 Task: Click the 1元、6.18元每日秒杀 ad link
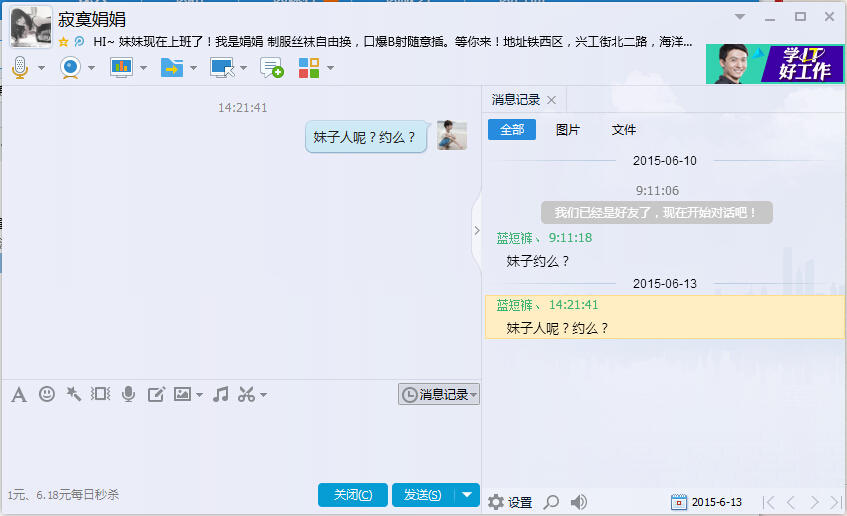pos(63,495)
